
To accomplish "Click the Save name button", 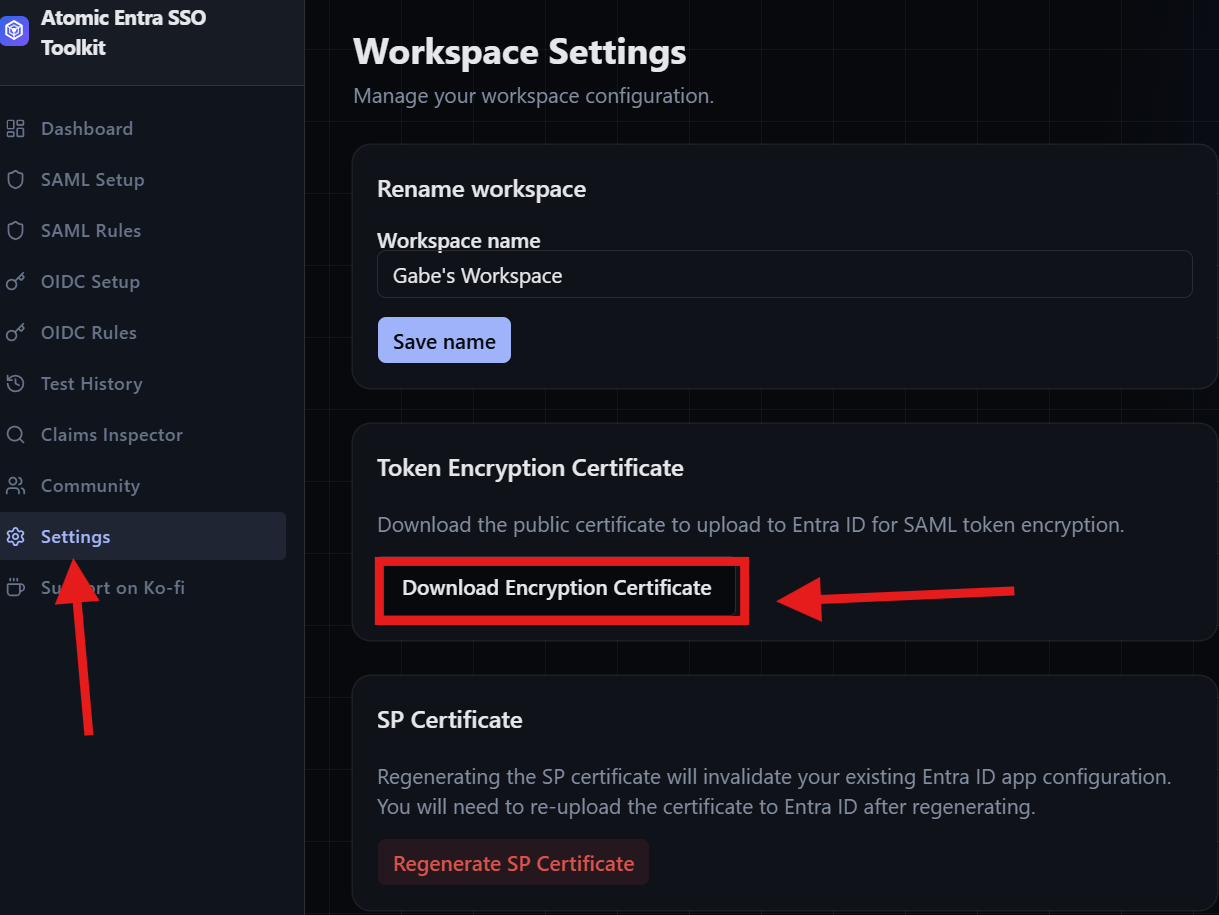I will [444, 341].
